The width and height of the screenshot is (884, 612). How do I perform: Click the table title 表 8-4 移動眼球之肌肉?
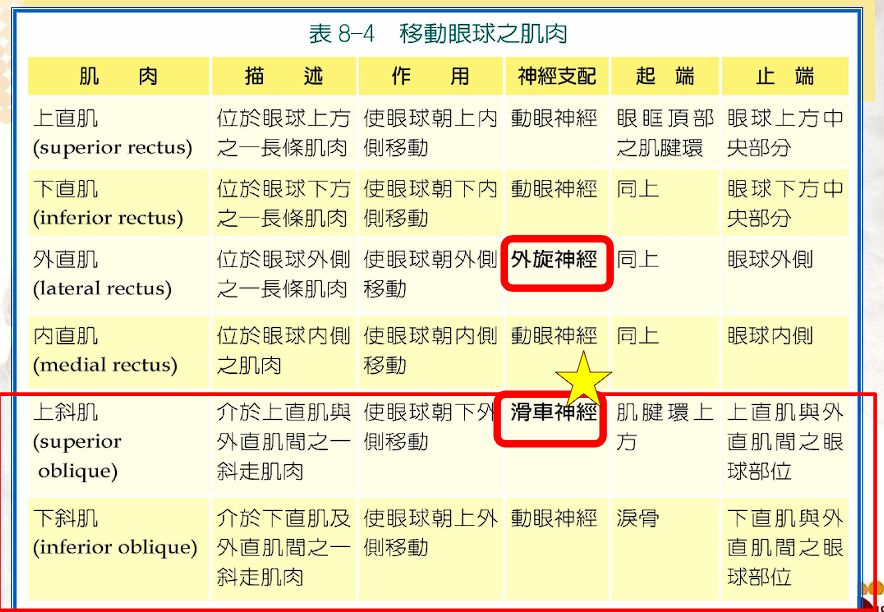438,34
